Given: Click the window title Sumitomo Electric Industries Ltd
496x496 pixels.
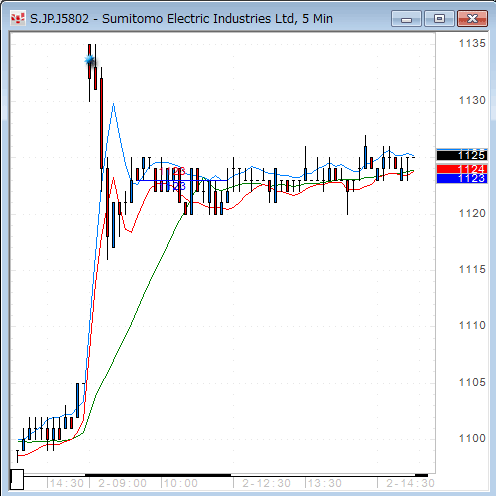Looking at the screenshot, I should [x=199, y=19].
